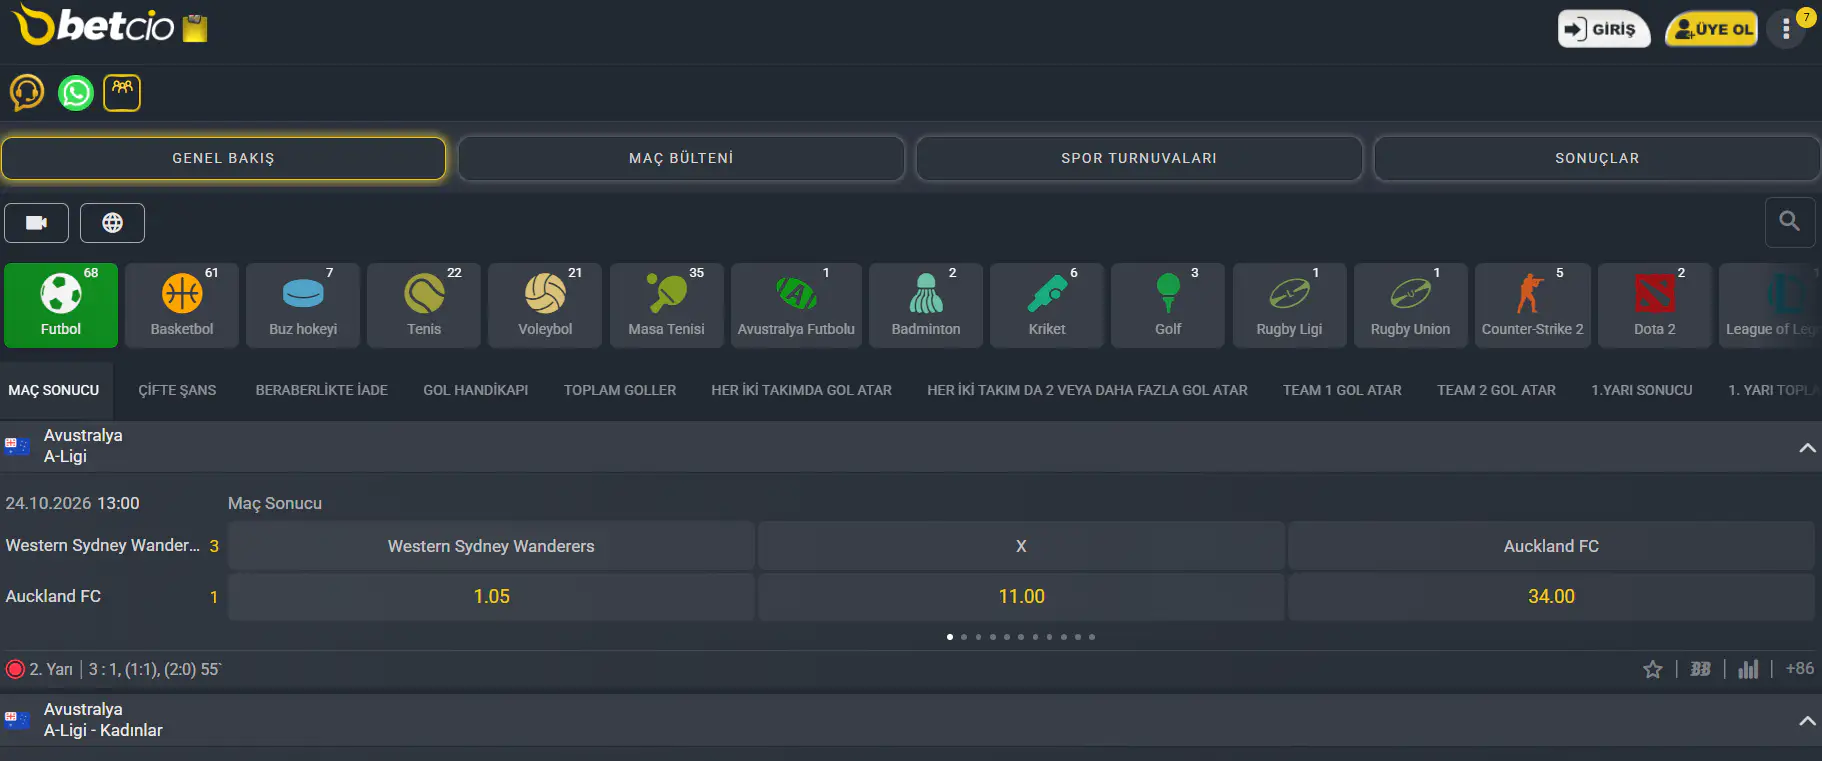Select the Rugby Union sport icon
The image size is (1822, 761).
coord(1411,305)
